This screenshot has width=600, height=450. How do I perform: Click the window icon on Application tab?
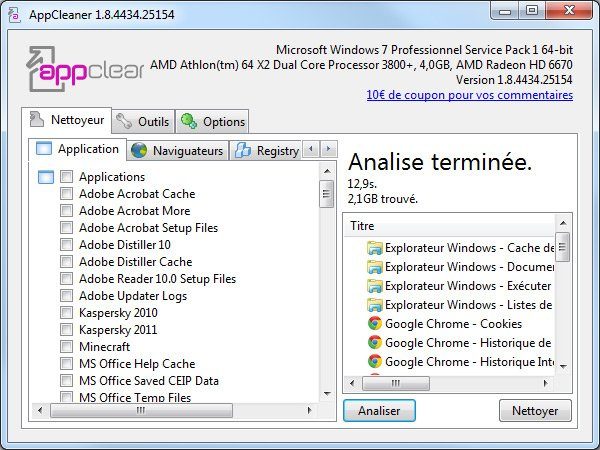point(44,148)
